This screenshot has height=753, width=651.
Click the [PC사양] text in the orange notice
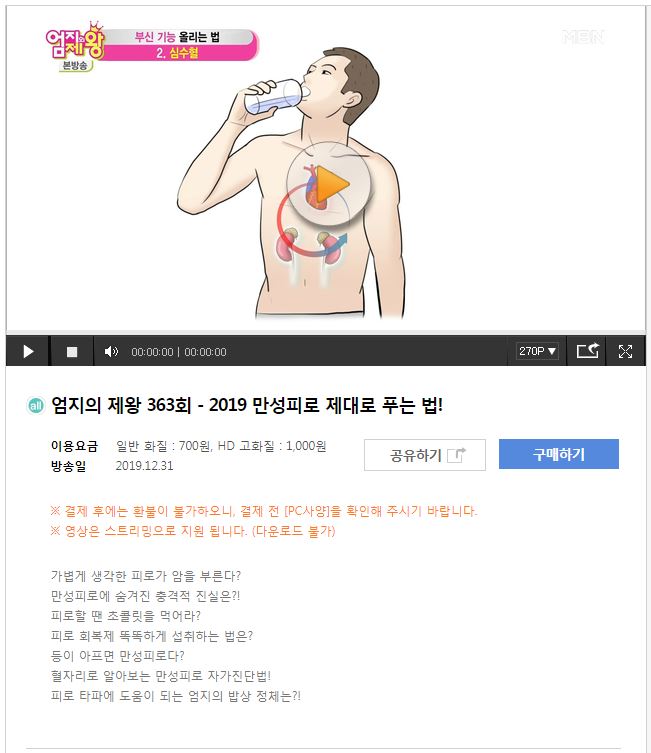307,511
